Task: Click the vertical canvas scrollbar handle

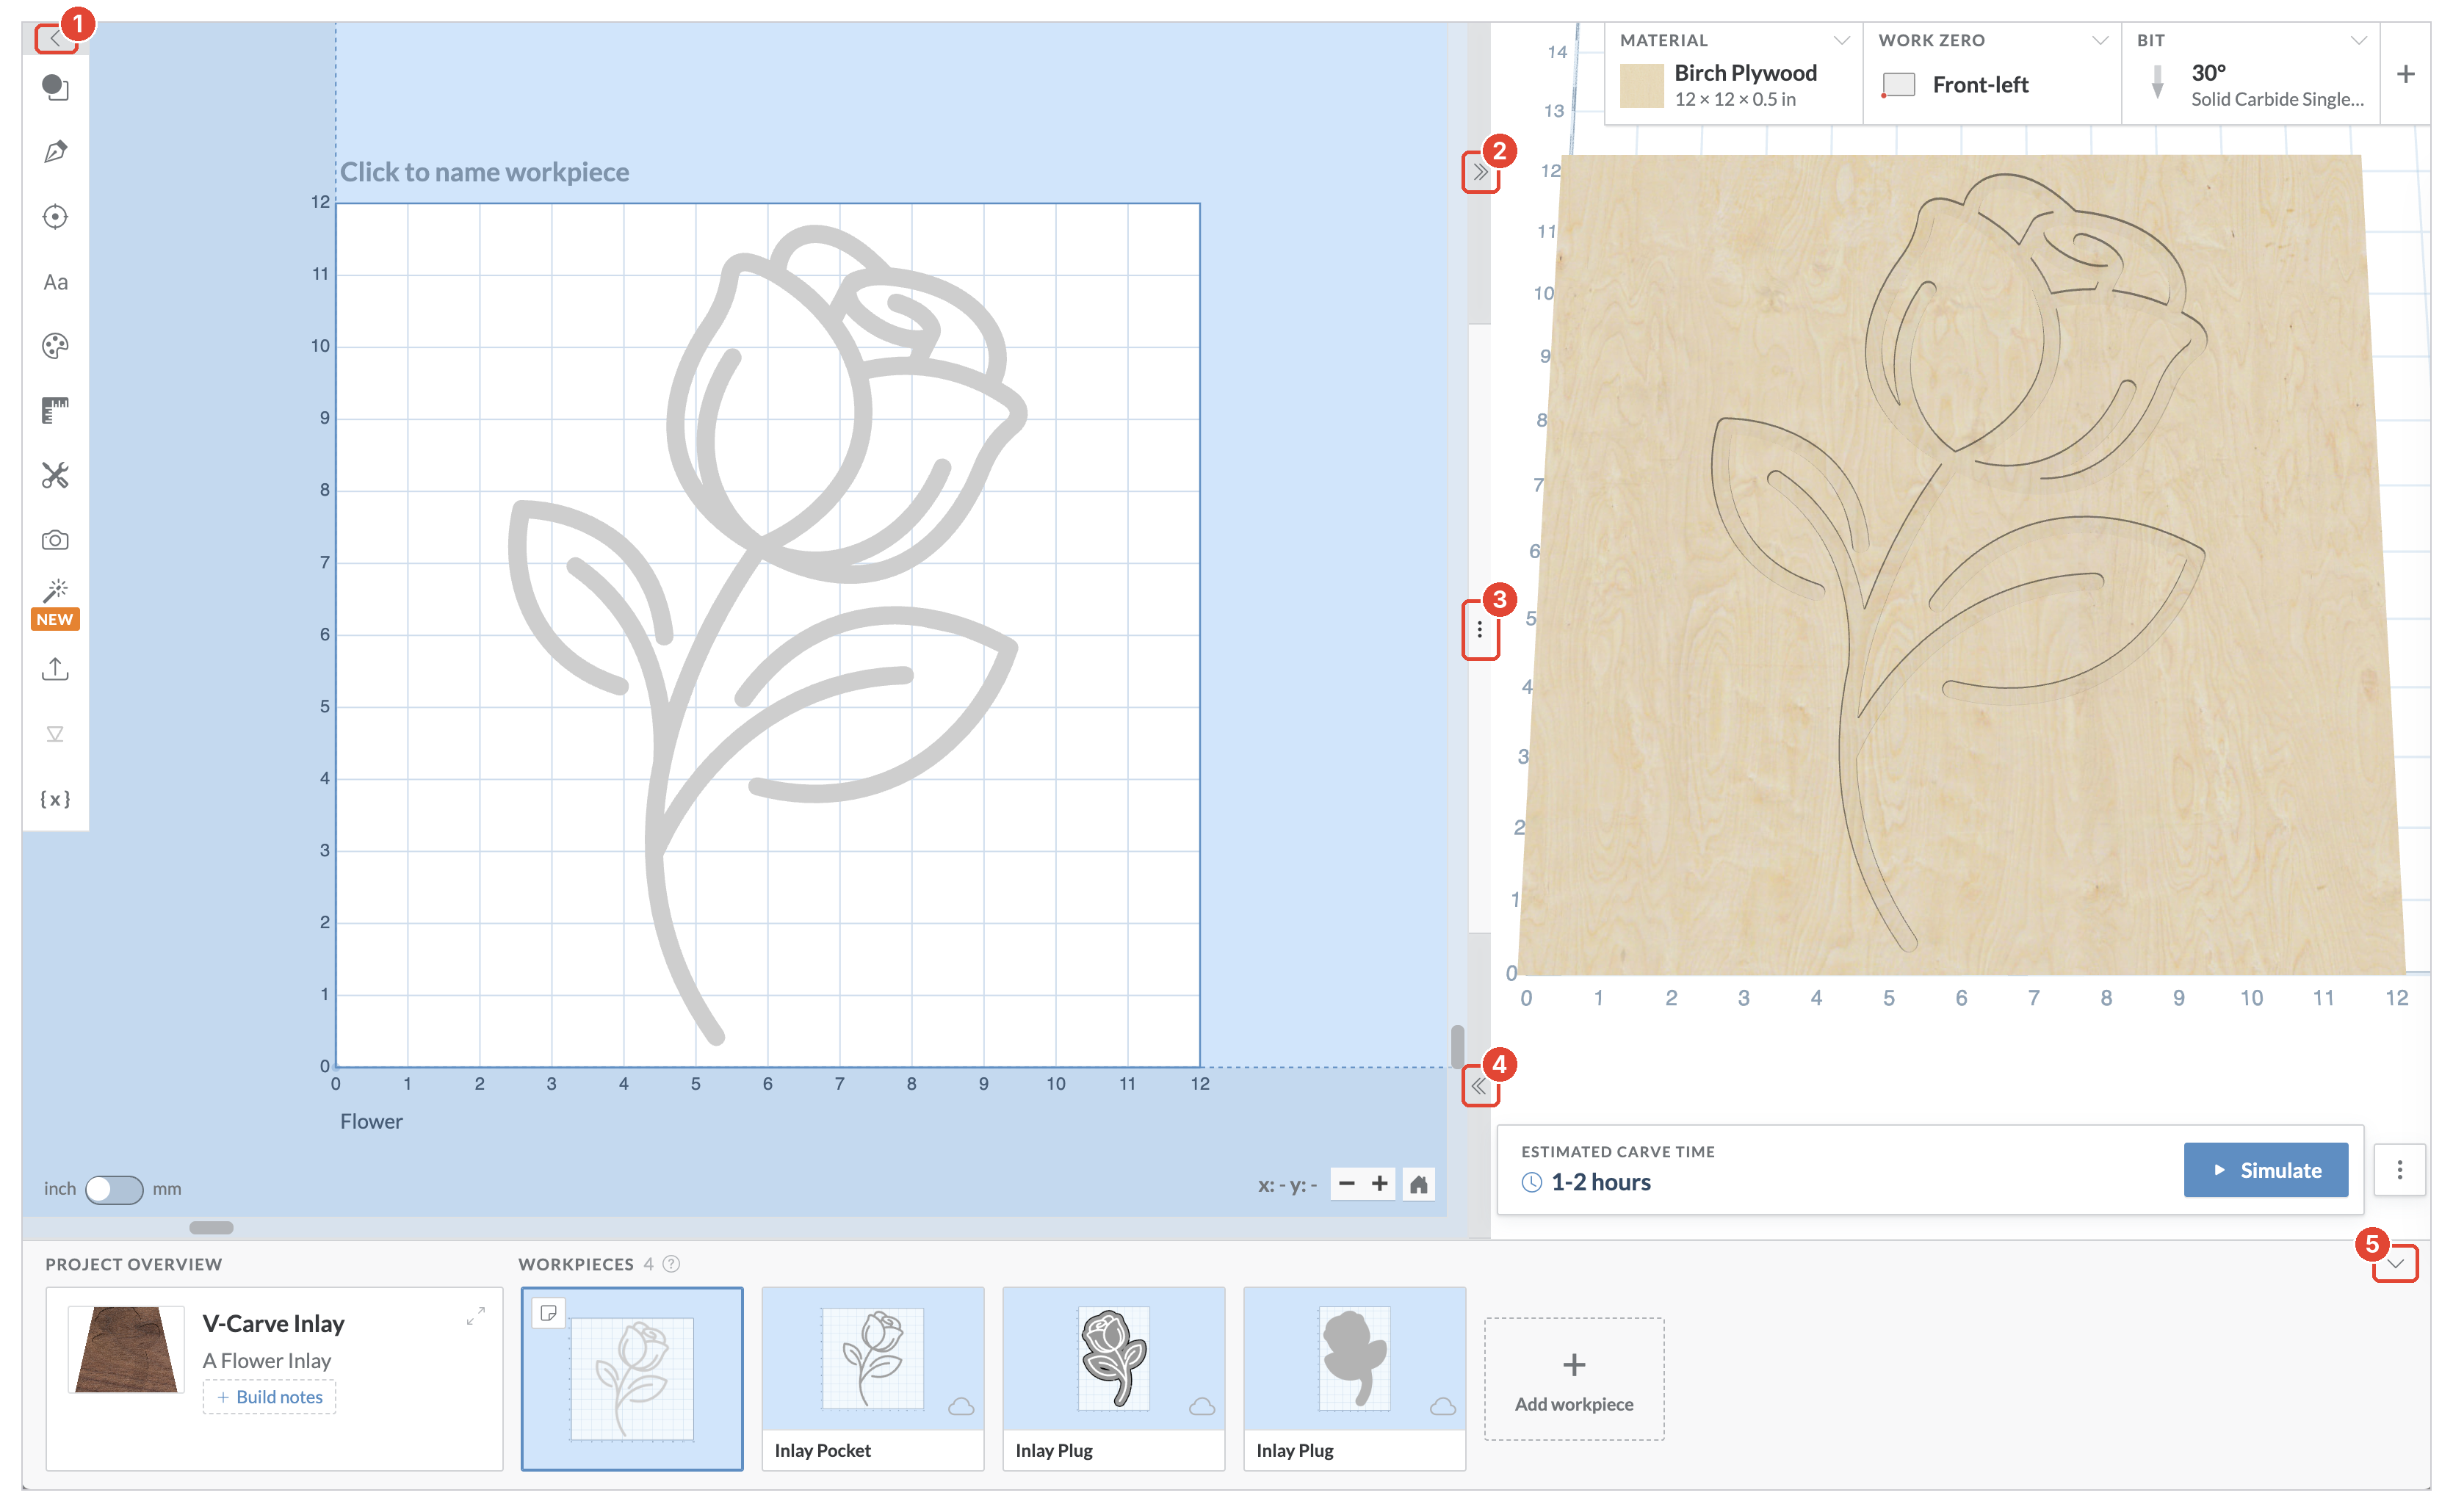Action: click(x=1457, y=1046)
